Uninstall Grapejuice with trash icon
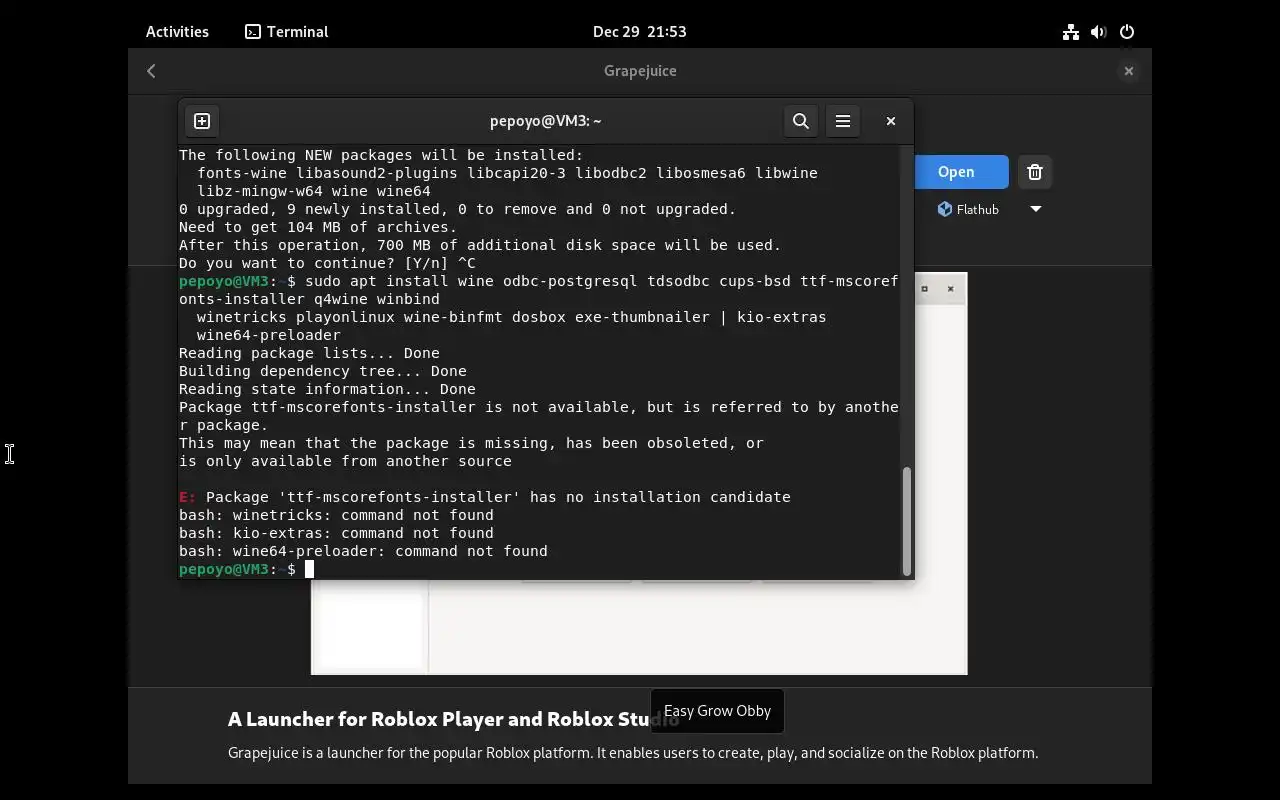The height and width of the screenshot is (800, 1280). pos(1035,172)
